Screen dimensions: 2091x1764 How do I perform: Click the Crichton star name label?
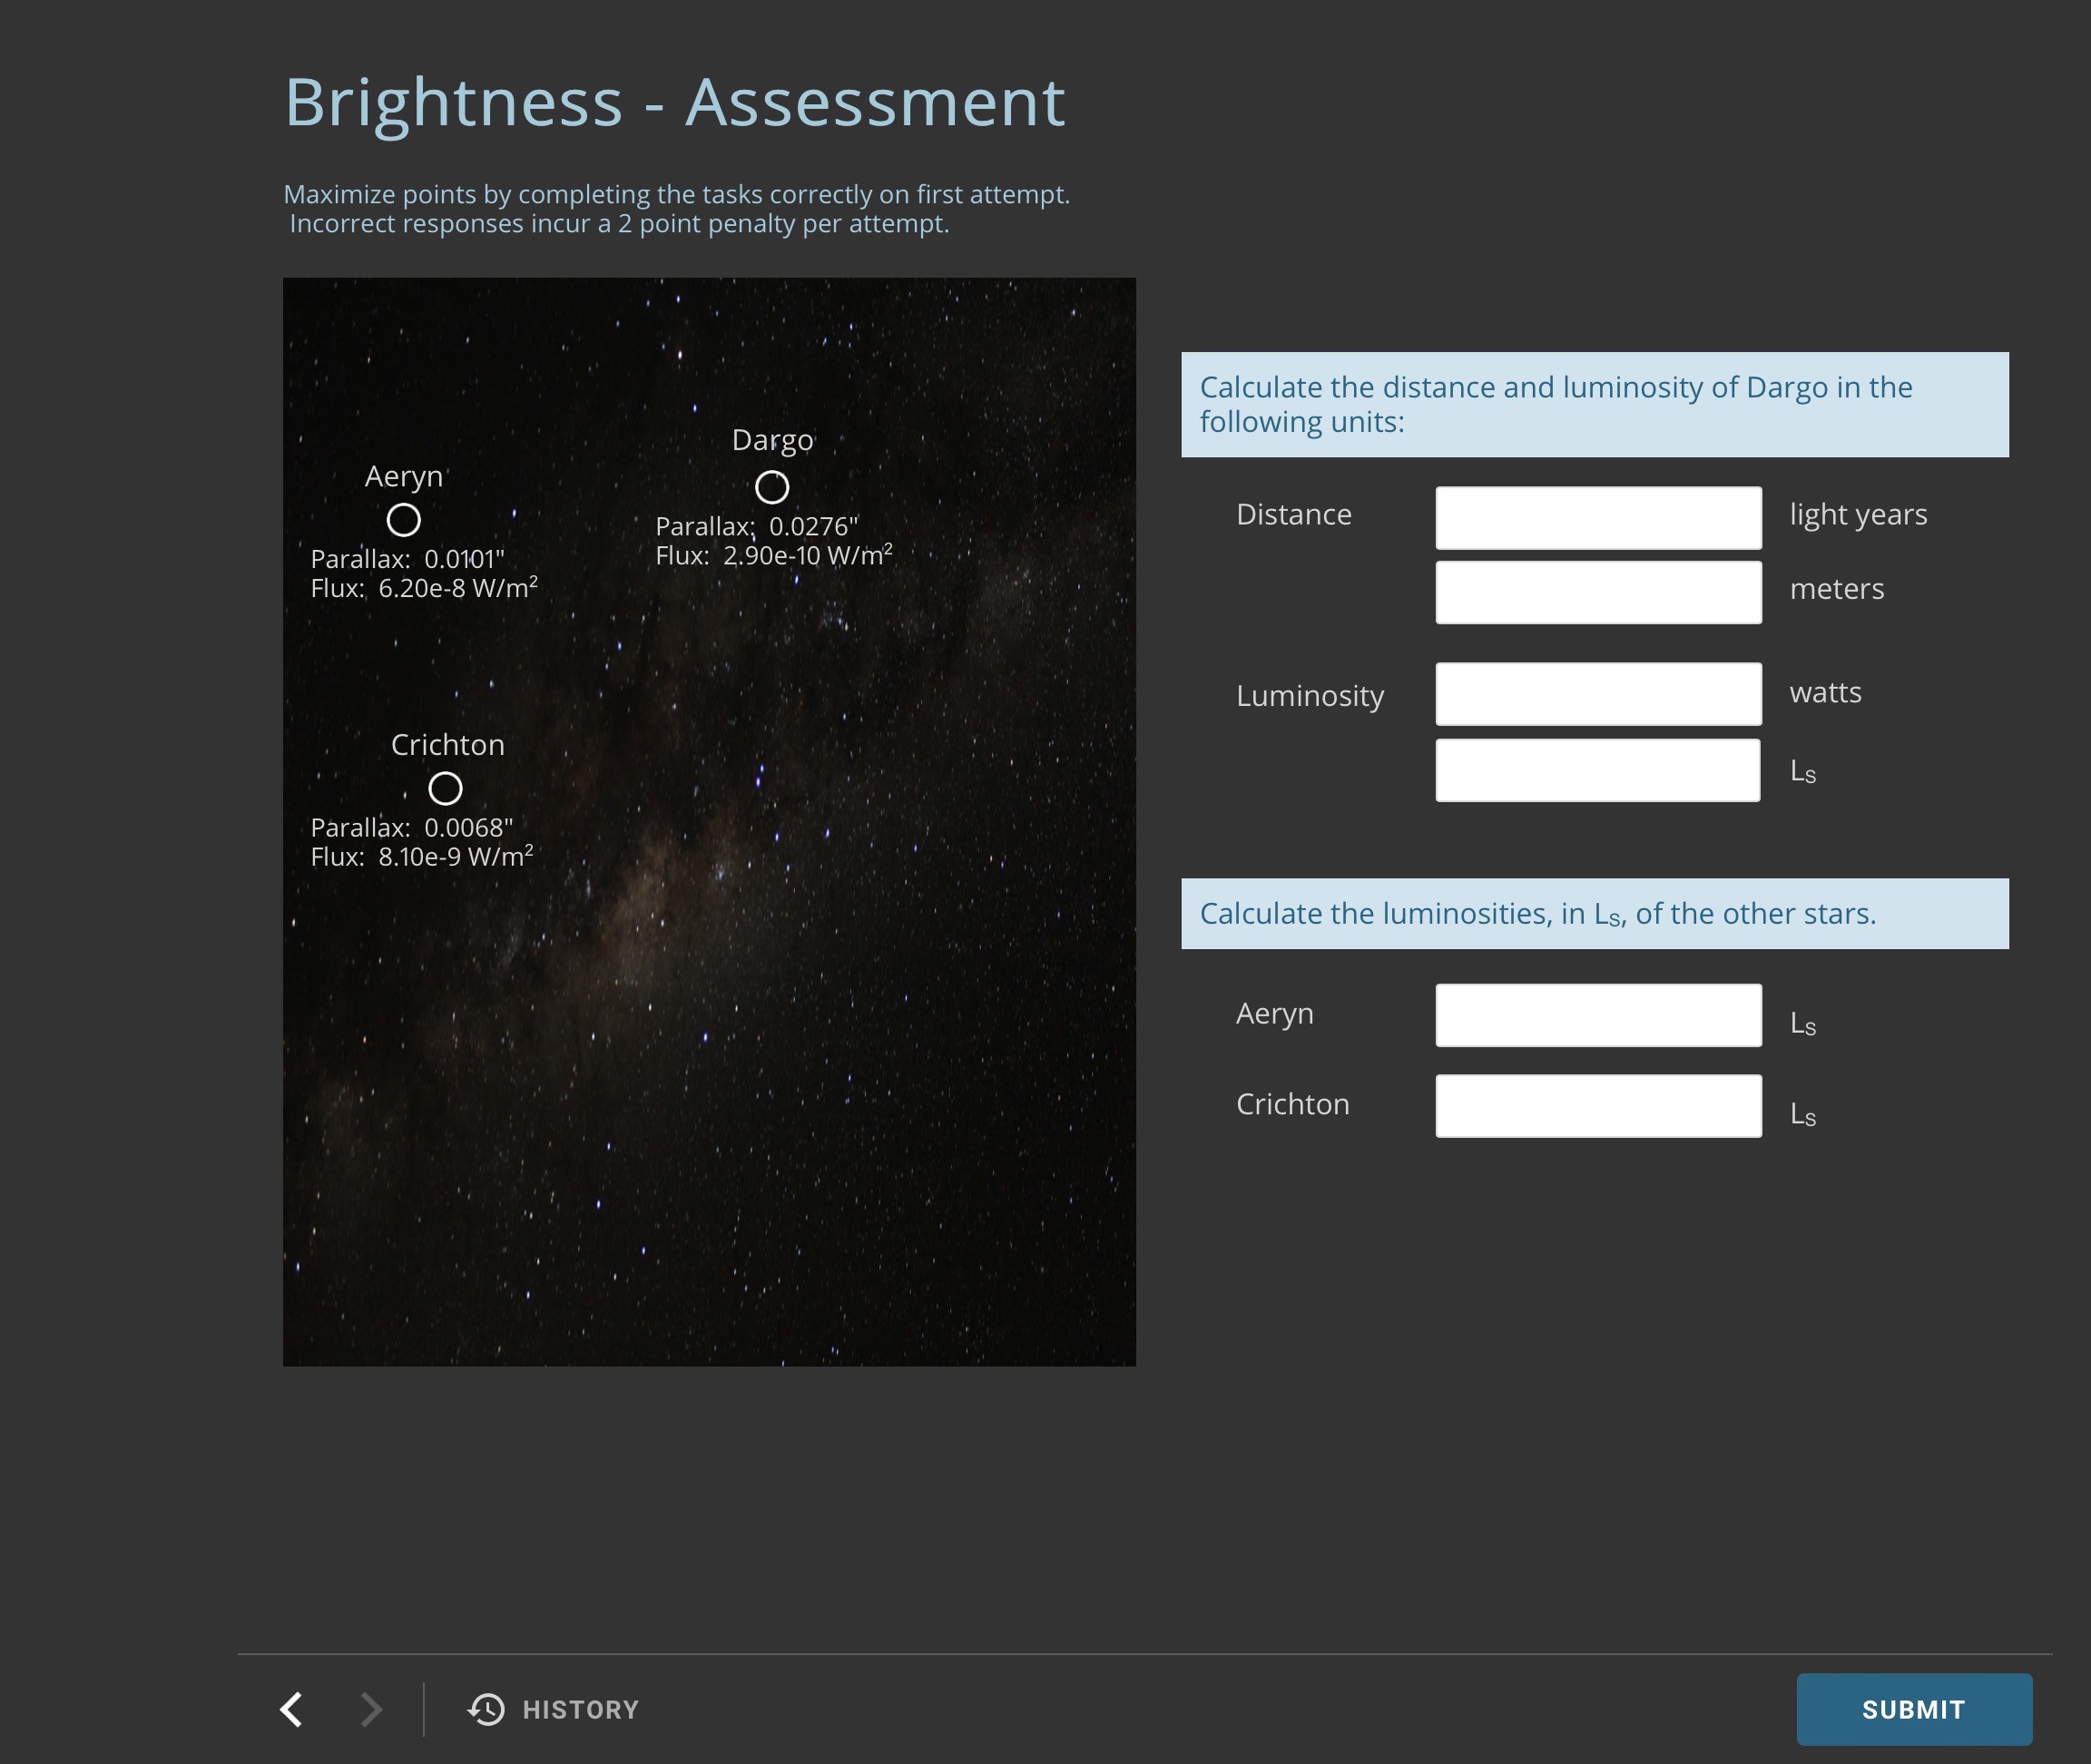click(x=447, y=745)
